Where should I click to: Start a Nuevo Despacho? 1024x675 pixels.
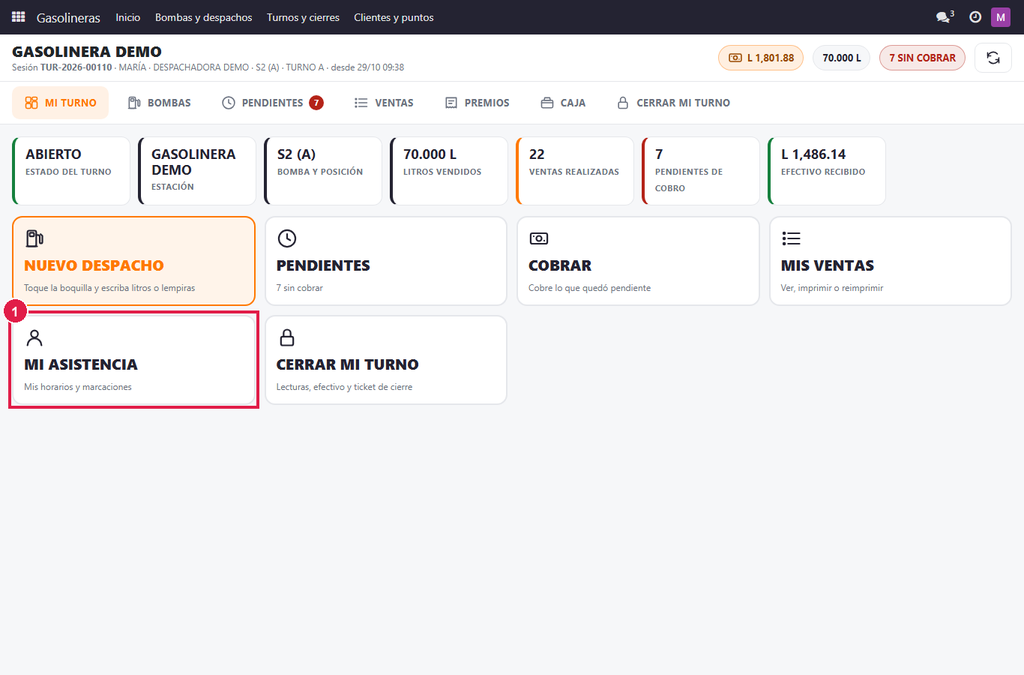(x=134, y=261)
